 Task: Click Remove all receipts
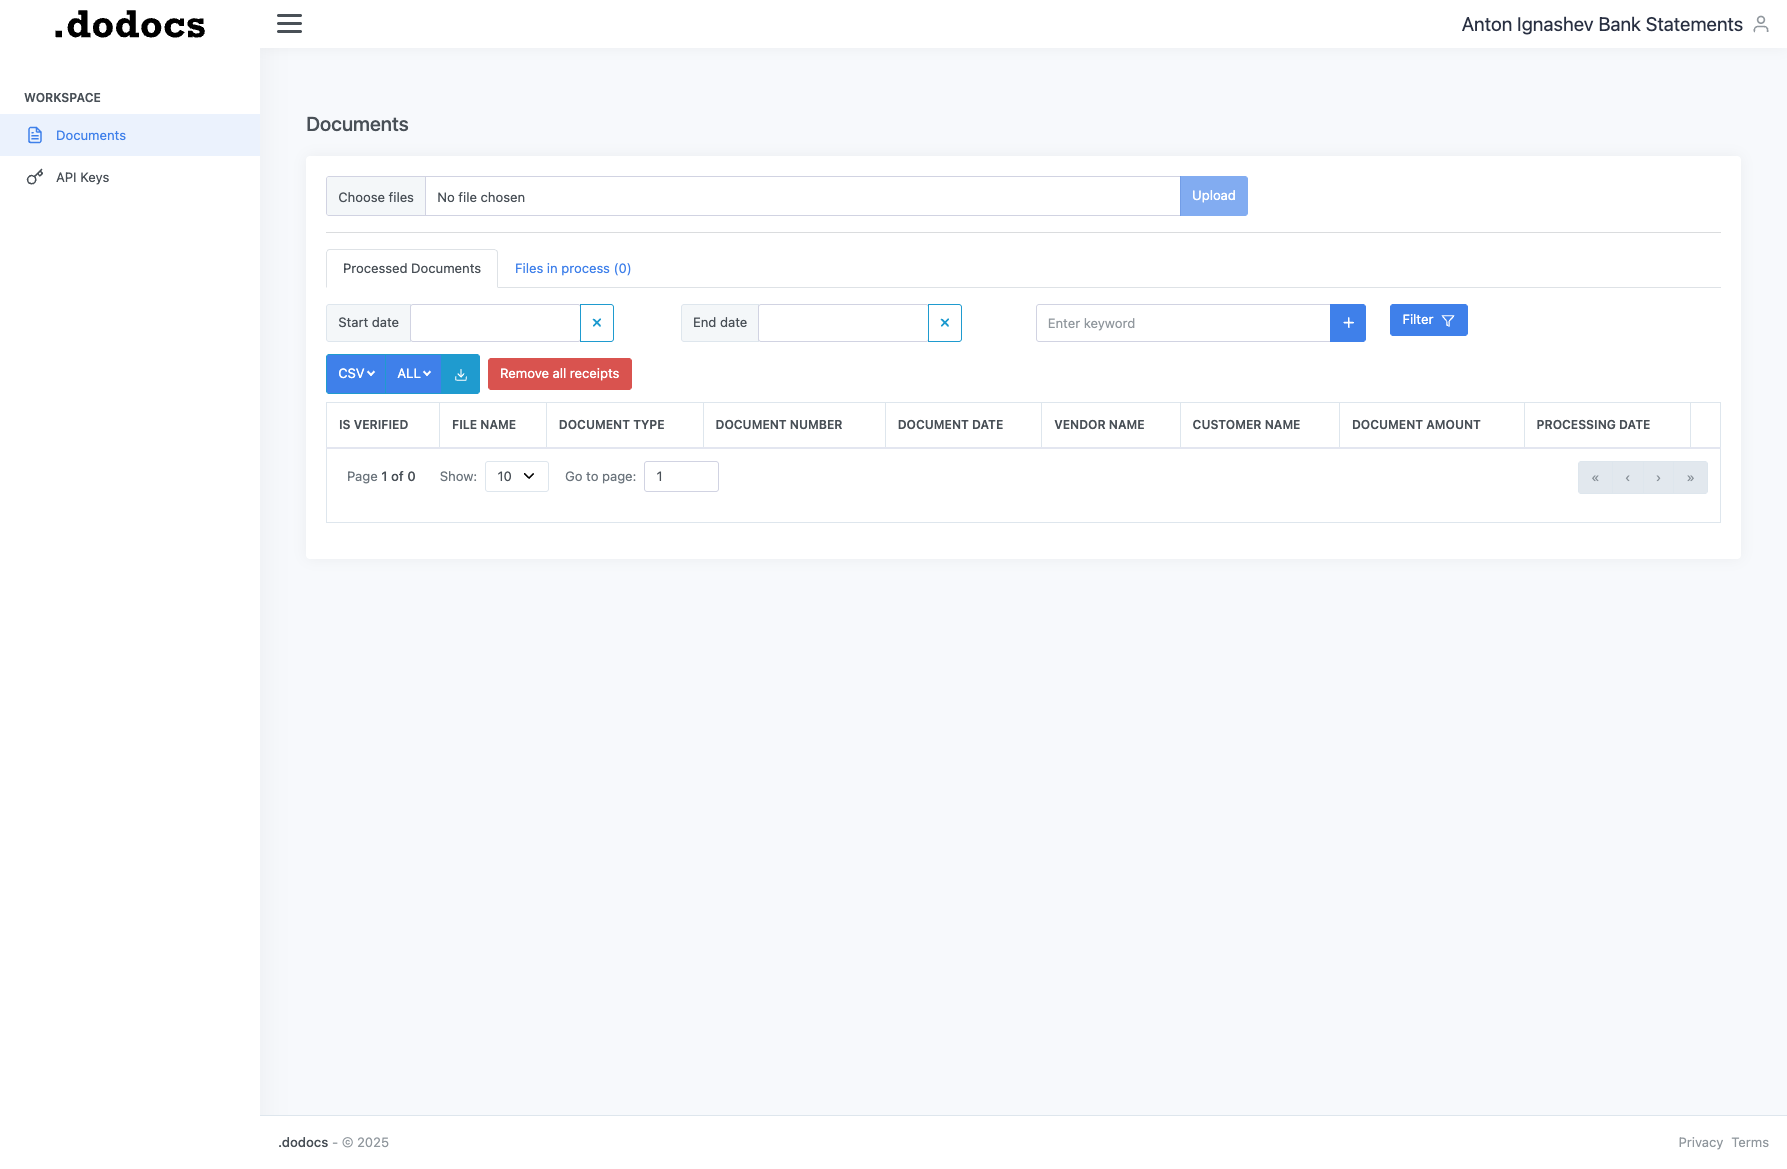coord(559,373)
